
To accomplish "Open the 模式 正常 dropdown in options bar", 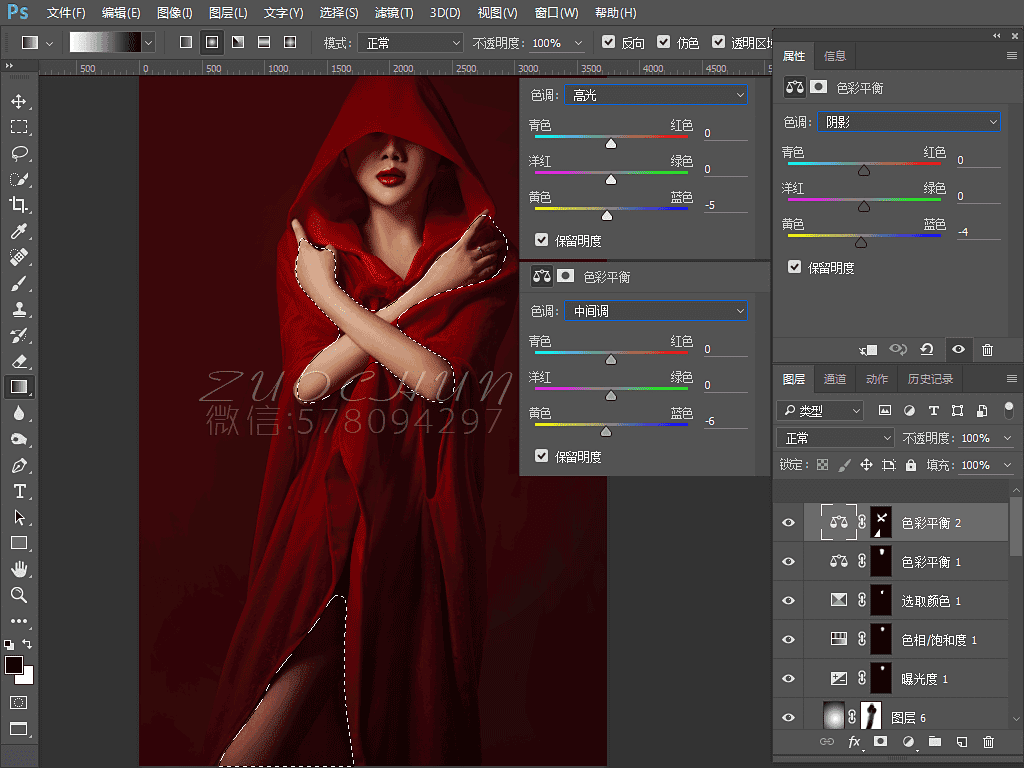I will point(412,43).
